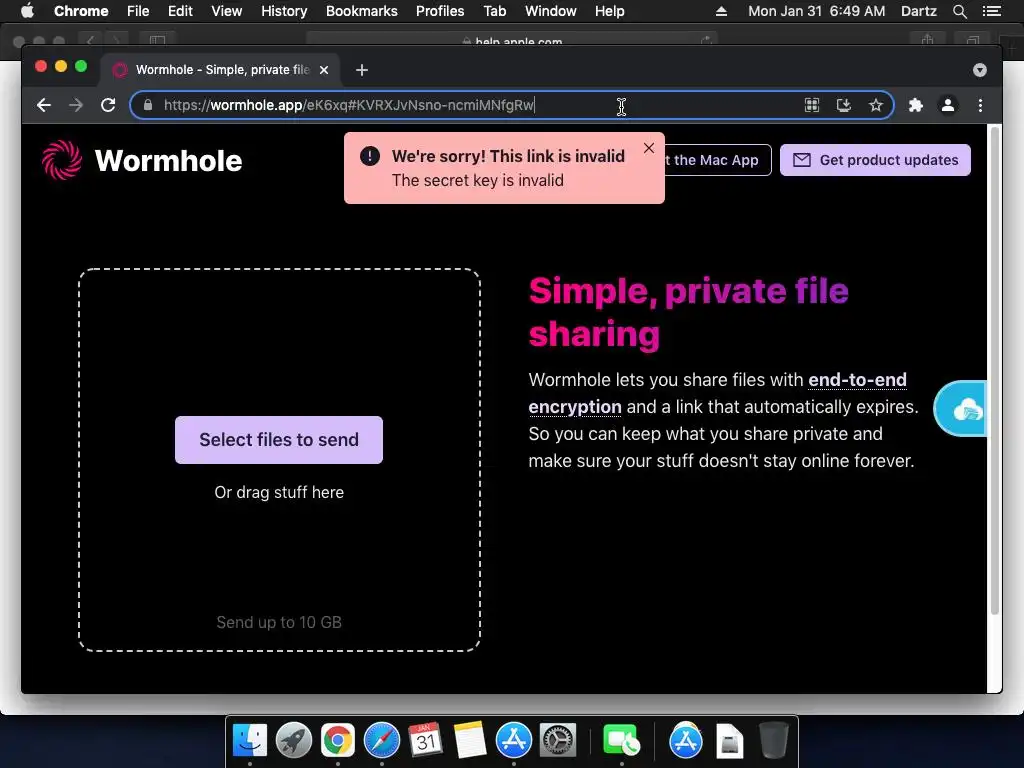Click the Wormhole brand name
This screenshot has width=1024, height=768.
coord(168,161)
